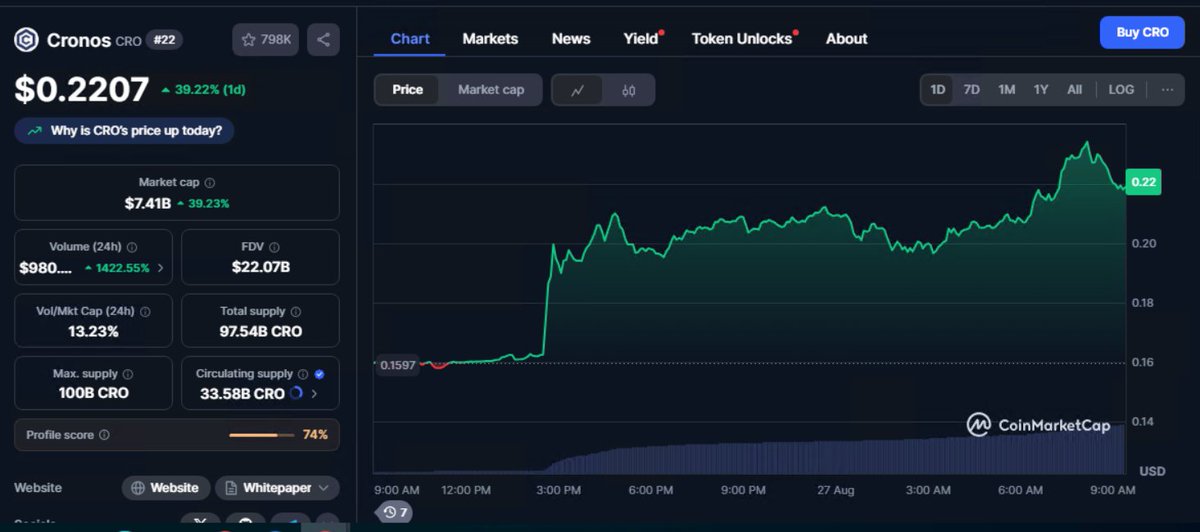Click the USD currency label under chart
The width and height of the screenshot is (1200, 532).
pyautogui.click(x=1152, y=471)
